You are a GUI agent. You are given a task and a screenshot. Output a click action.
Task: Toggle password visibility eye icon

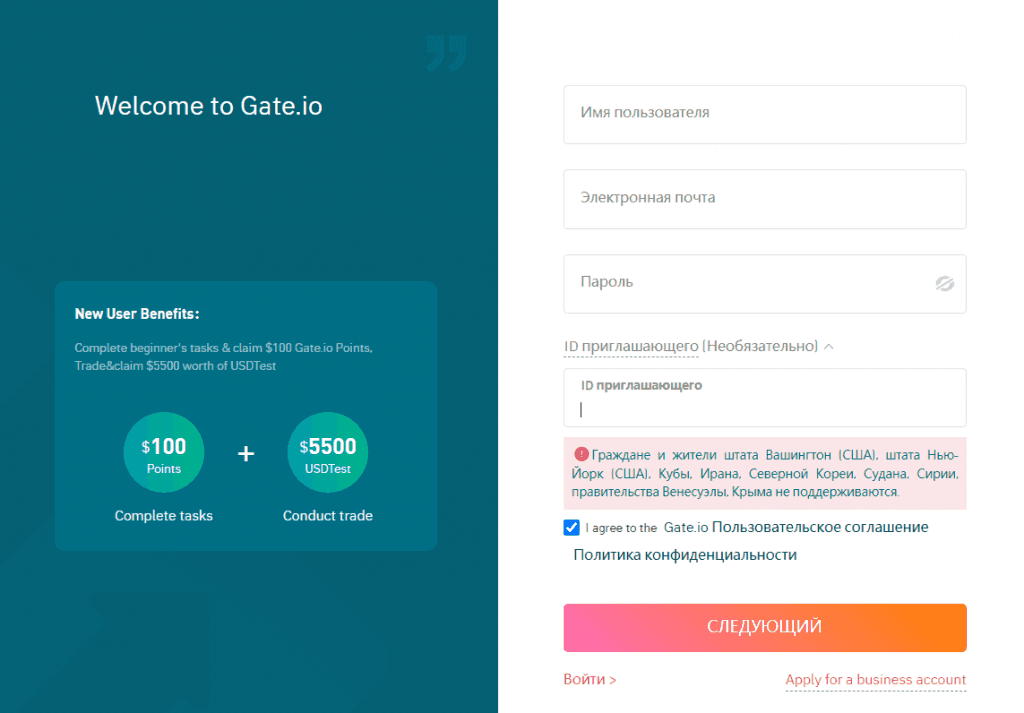(x=944, y=283)
